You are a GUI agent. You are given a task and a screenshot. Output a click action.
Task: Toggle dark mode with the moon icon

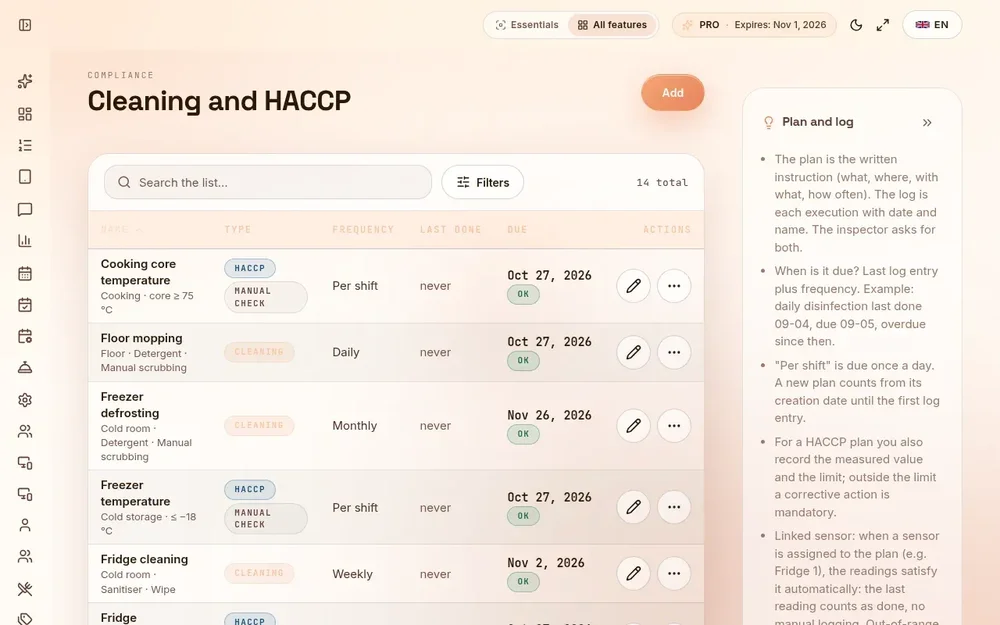click(x=856, y=25)
